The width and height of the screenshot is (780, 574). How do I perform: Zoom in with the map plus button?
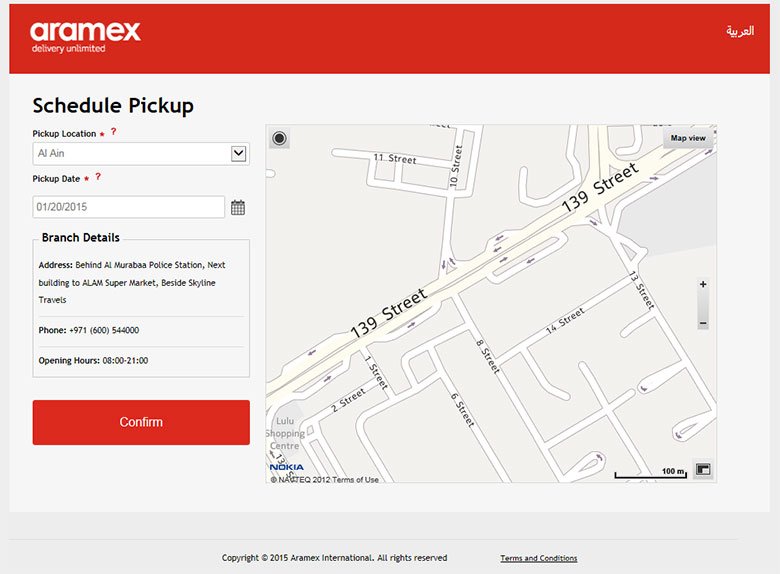[703, 285]
